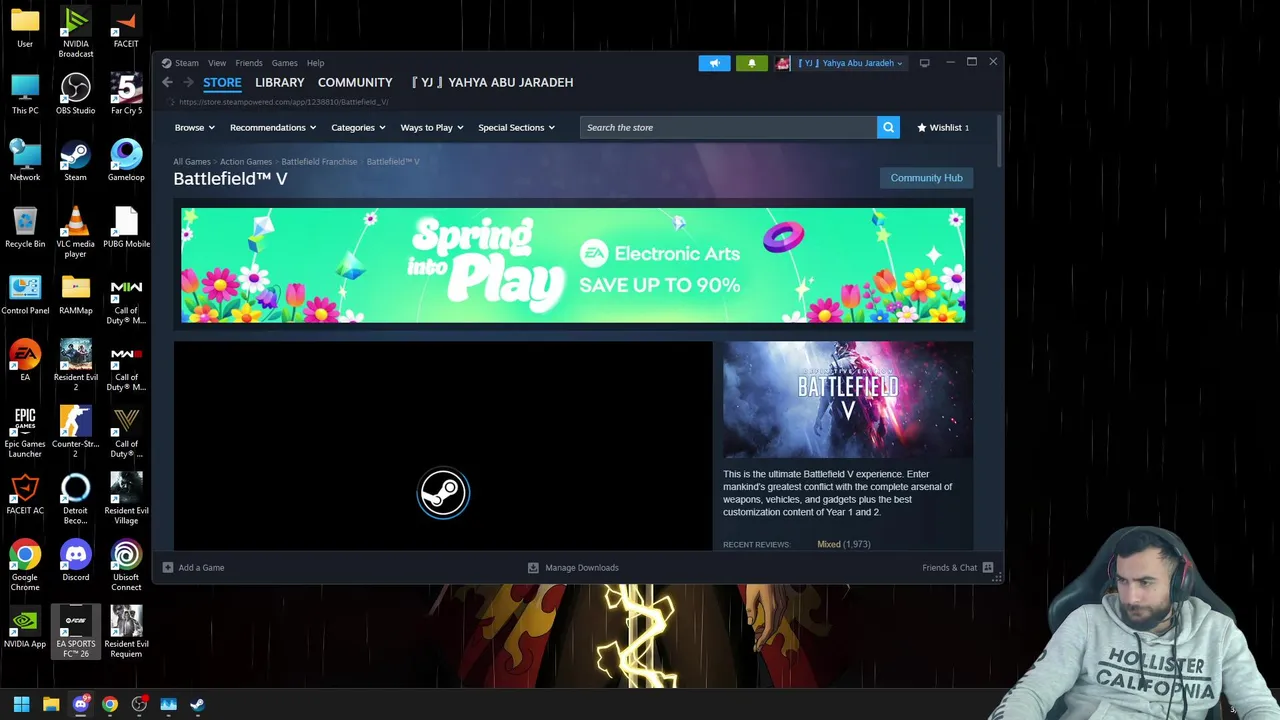Open Ubisoft Connect desktop icon
The image size is (1280, 720).
(126, 566)
